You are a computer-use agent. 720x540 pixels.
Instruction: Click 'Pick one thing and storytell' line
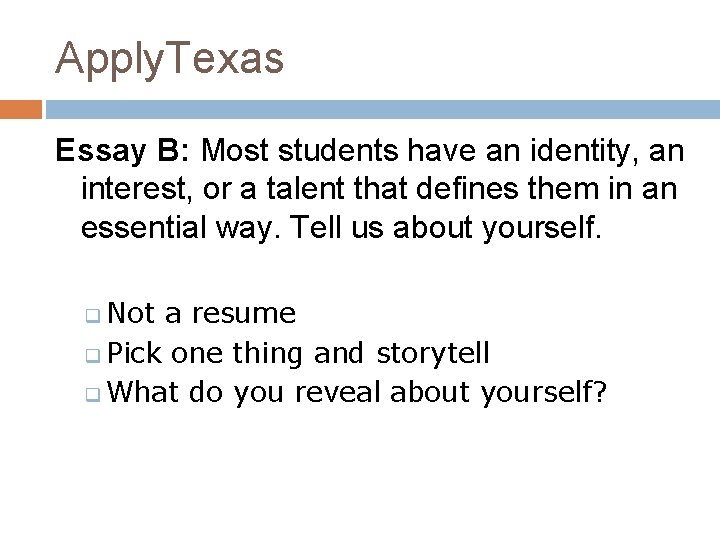coord(298,354)
